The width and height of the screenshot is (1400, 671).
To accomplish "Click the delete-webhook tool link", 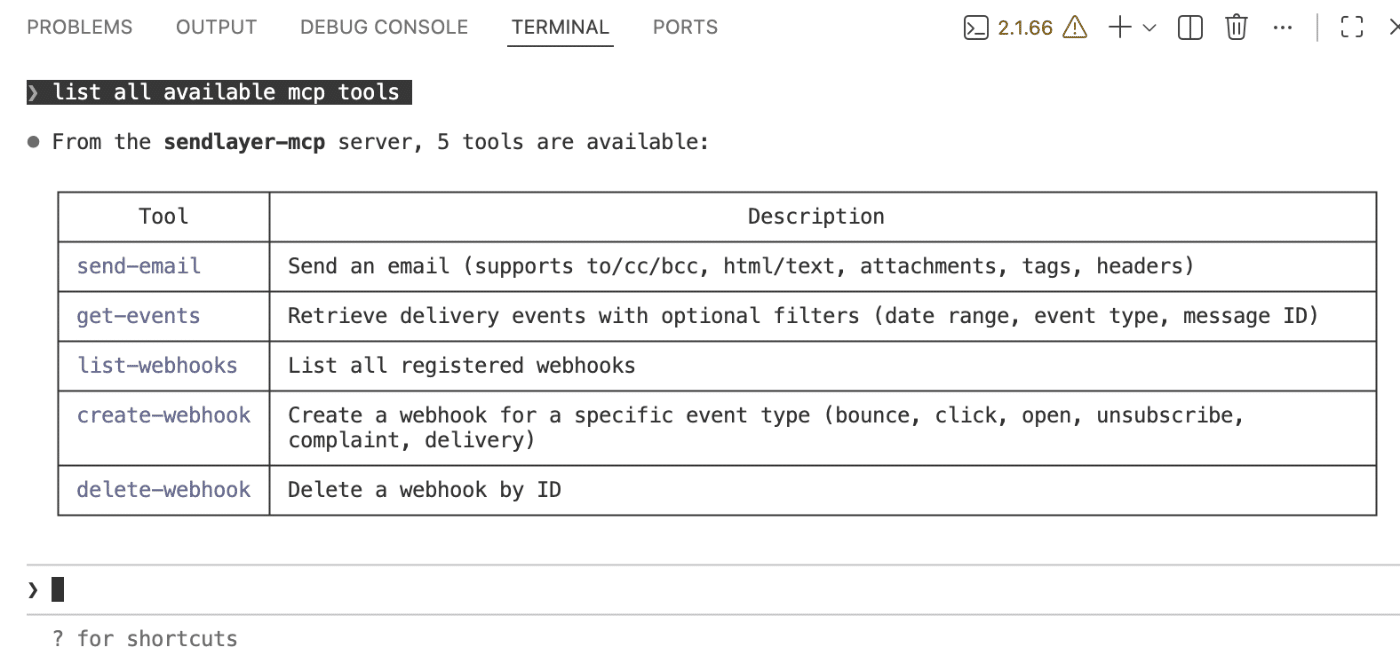I will pyautogui.click(x=163, y=490).
